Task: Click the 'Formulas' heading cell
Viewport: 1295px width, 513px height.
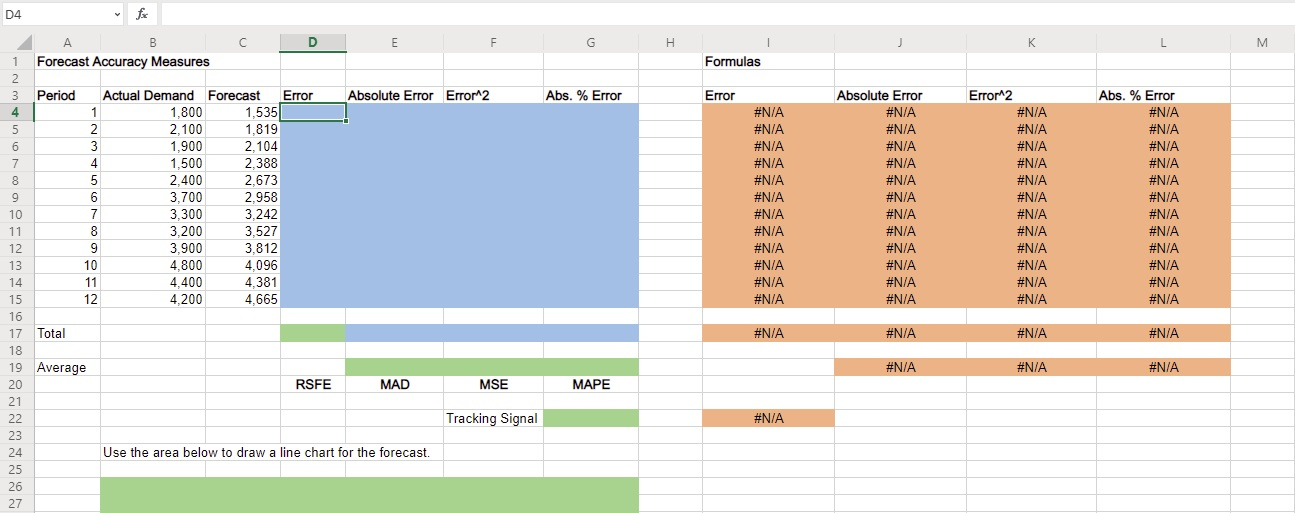Action: point(733,62)
